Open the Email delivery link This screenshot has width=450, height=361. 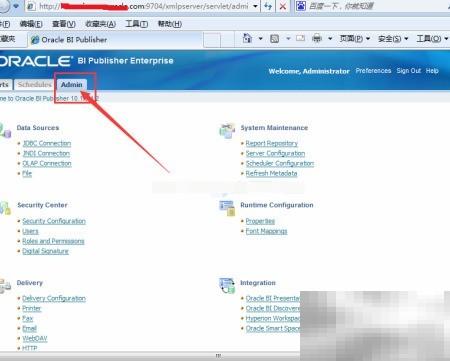(x=29, y=328)
